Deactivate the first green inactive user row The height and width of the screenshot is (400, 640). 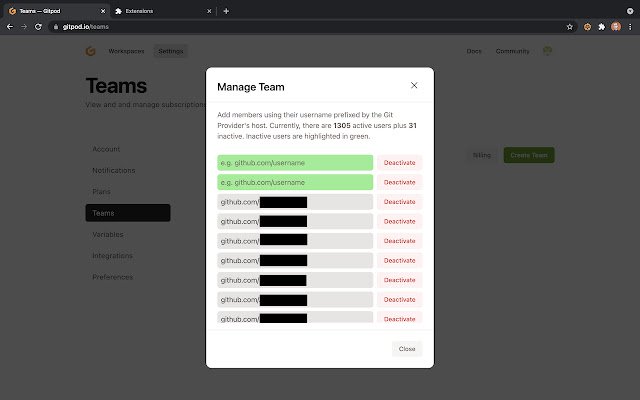(x=399, y=162)
